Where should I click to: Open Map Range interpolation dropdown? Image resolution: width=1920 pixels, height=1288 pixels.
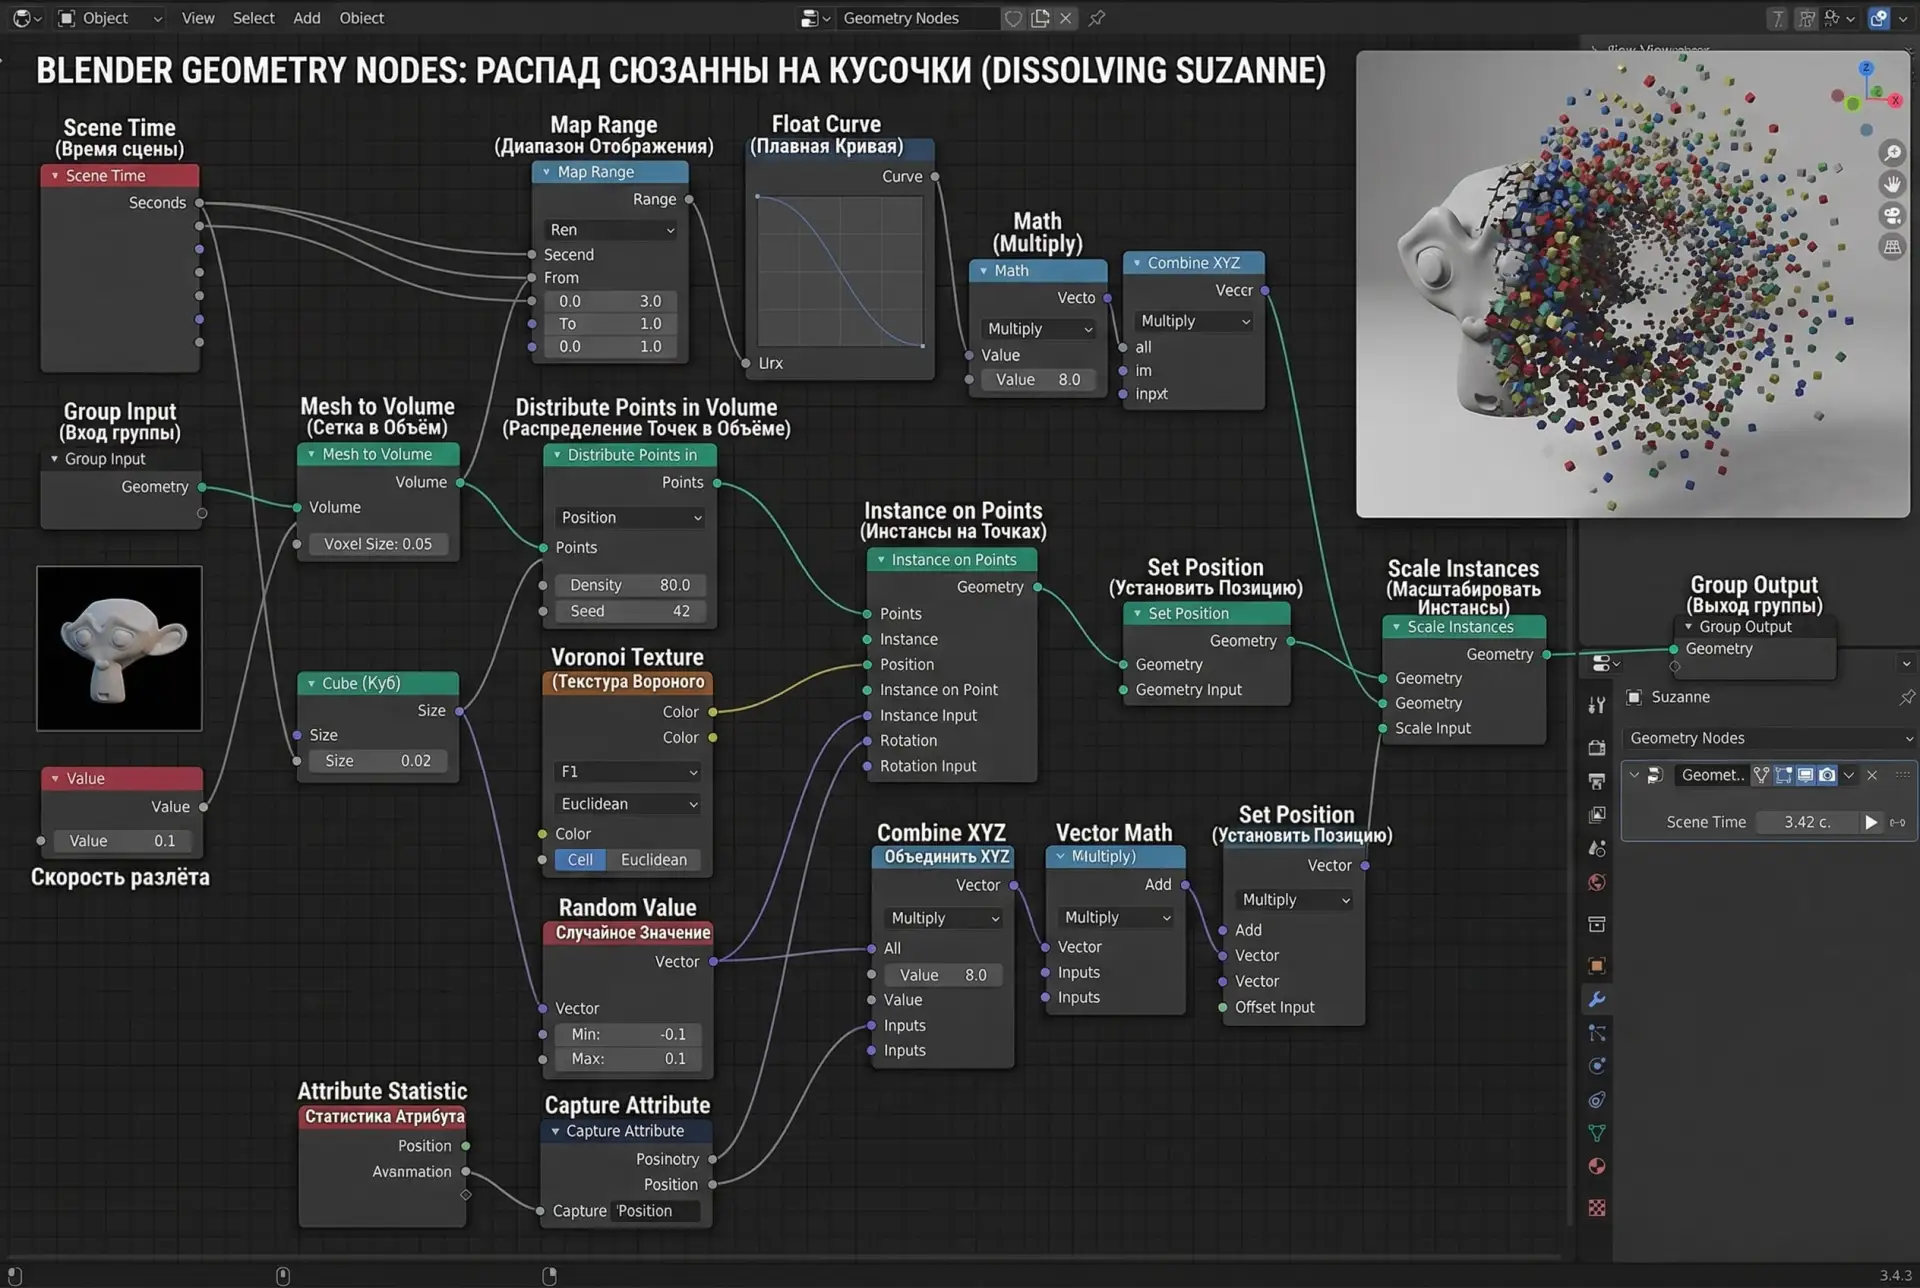click(x=611, y=230)
